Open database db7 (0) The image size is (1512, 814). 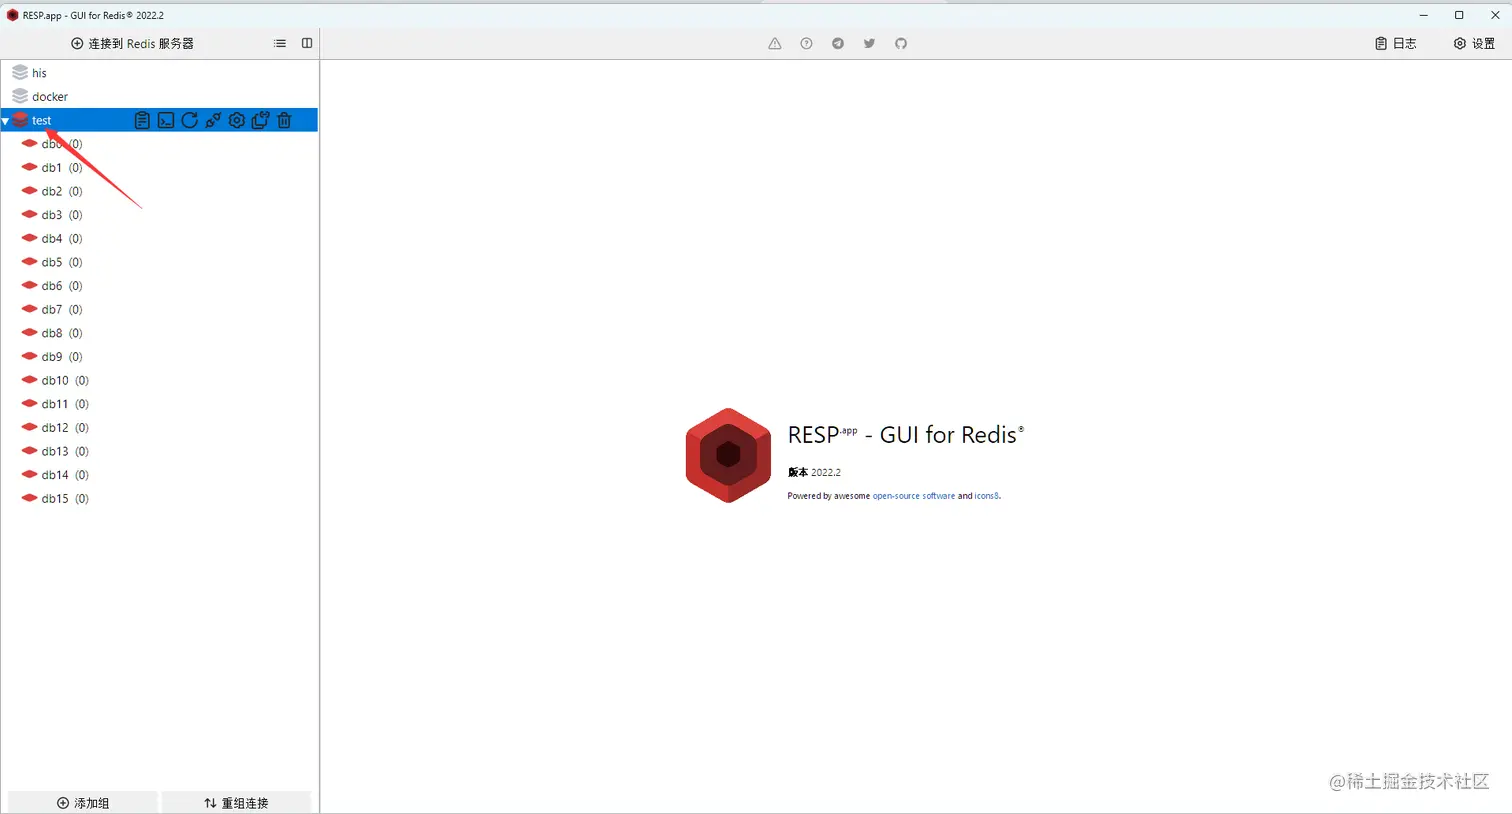point(62,310)
